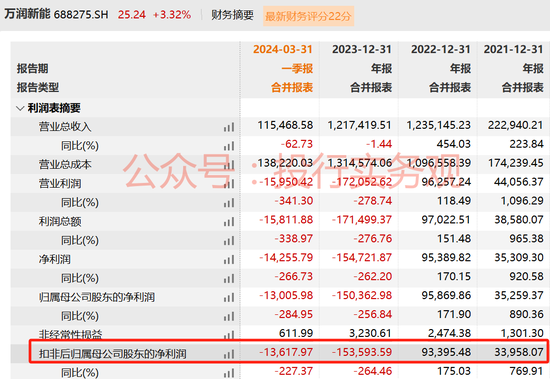
Task: Click the value -14,255.79
Action: [286, 258]
